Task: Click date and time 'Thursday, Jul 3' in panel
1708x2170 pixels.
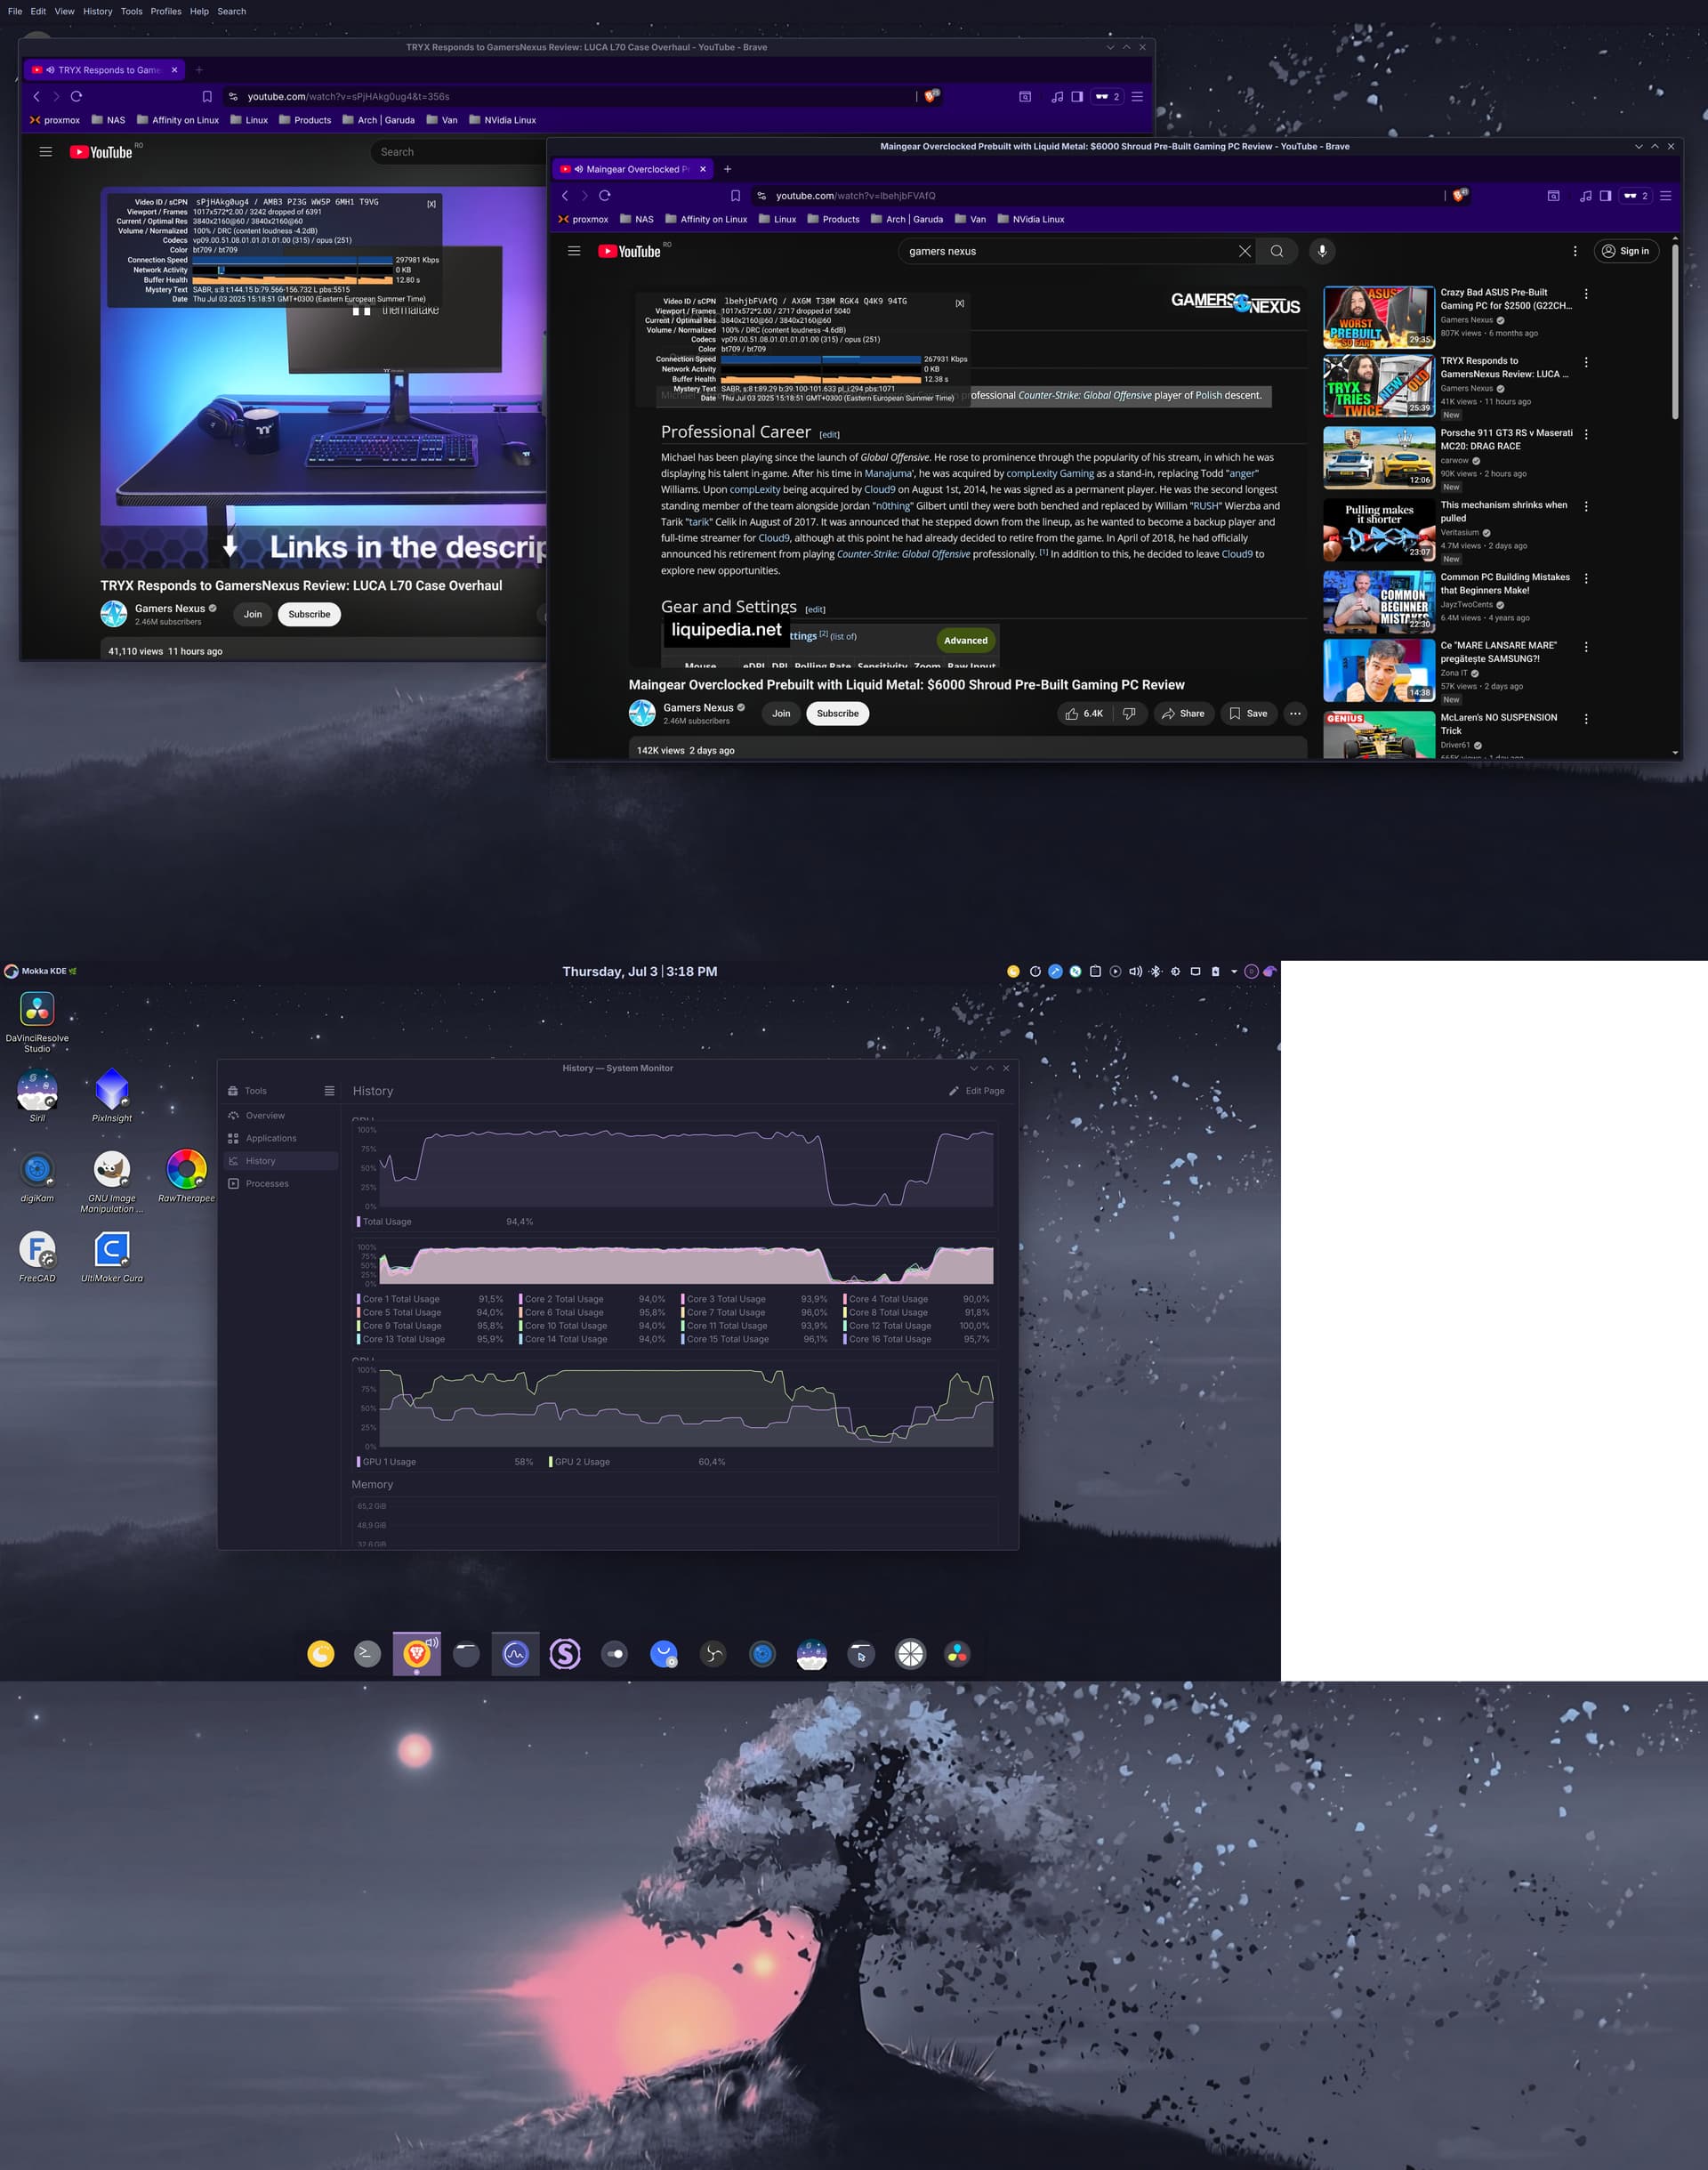Action: [x=639, y=971]
